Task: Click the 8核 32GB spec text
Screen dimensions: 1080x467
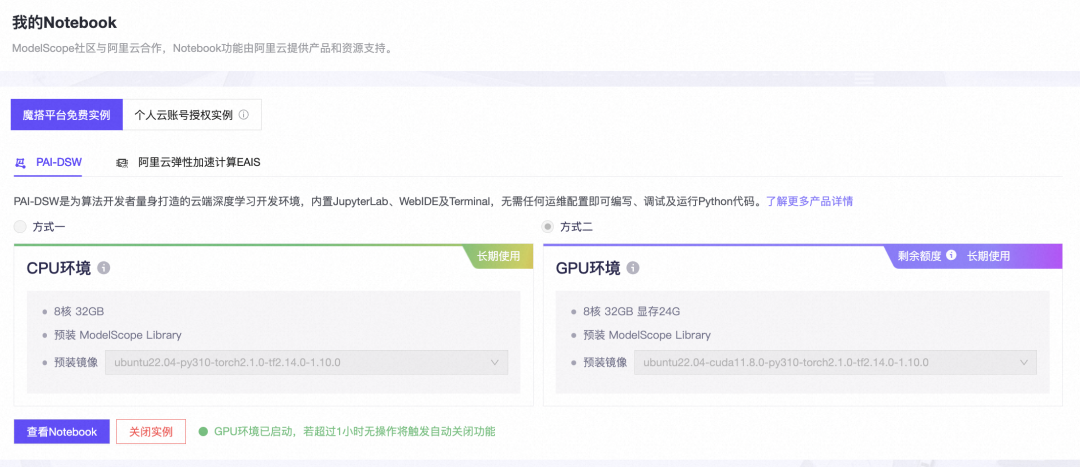Action: 79,311
